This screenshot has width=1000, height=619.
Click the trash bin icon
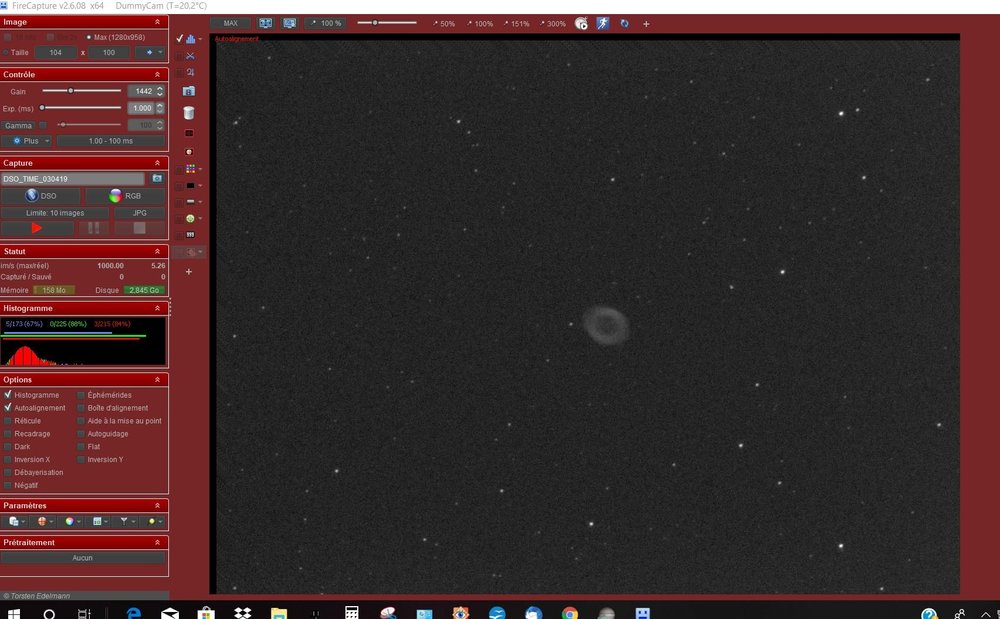189,113
